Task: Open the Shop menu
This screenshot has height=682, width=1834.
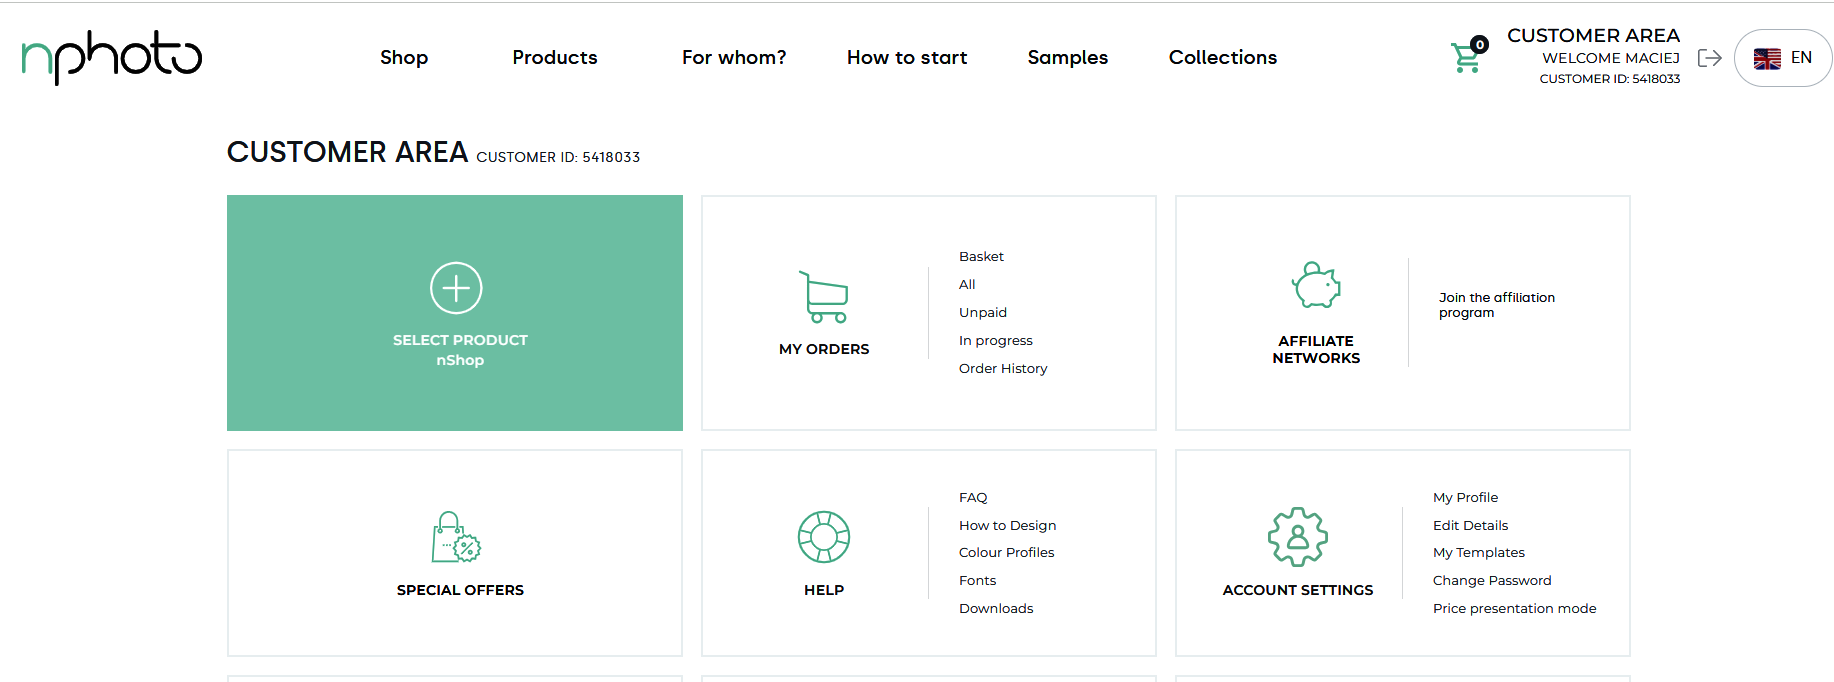Action: [404, 58]
